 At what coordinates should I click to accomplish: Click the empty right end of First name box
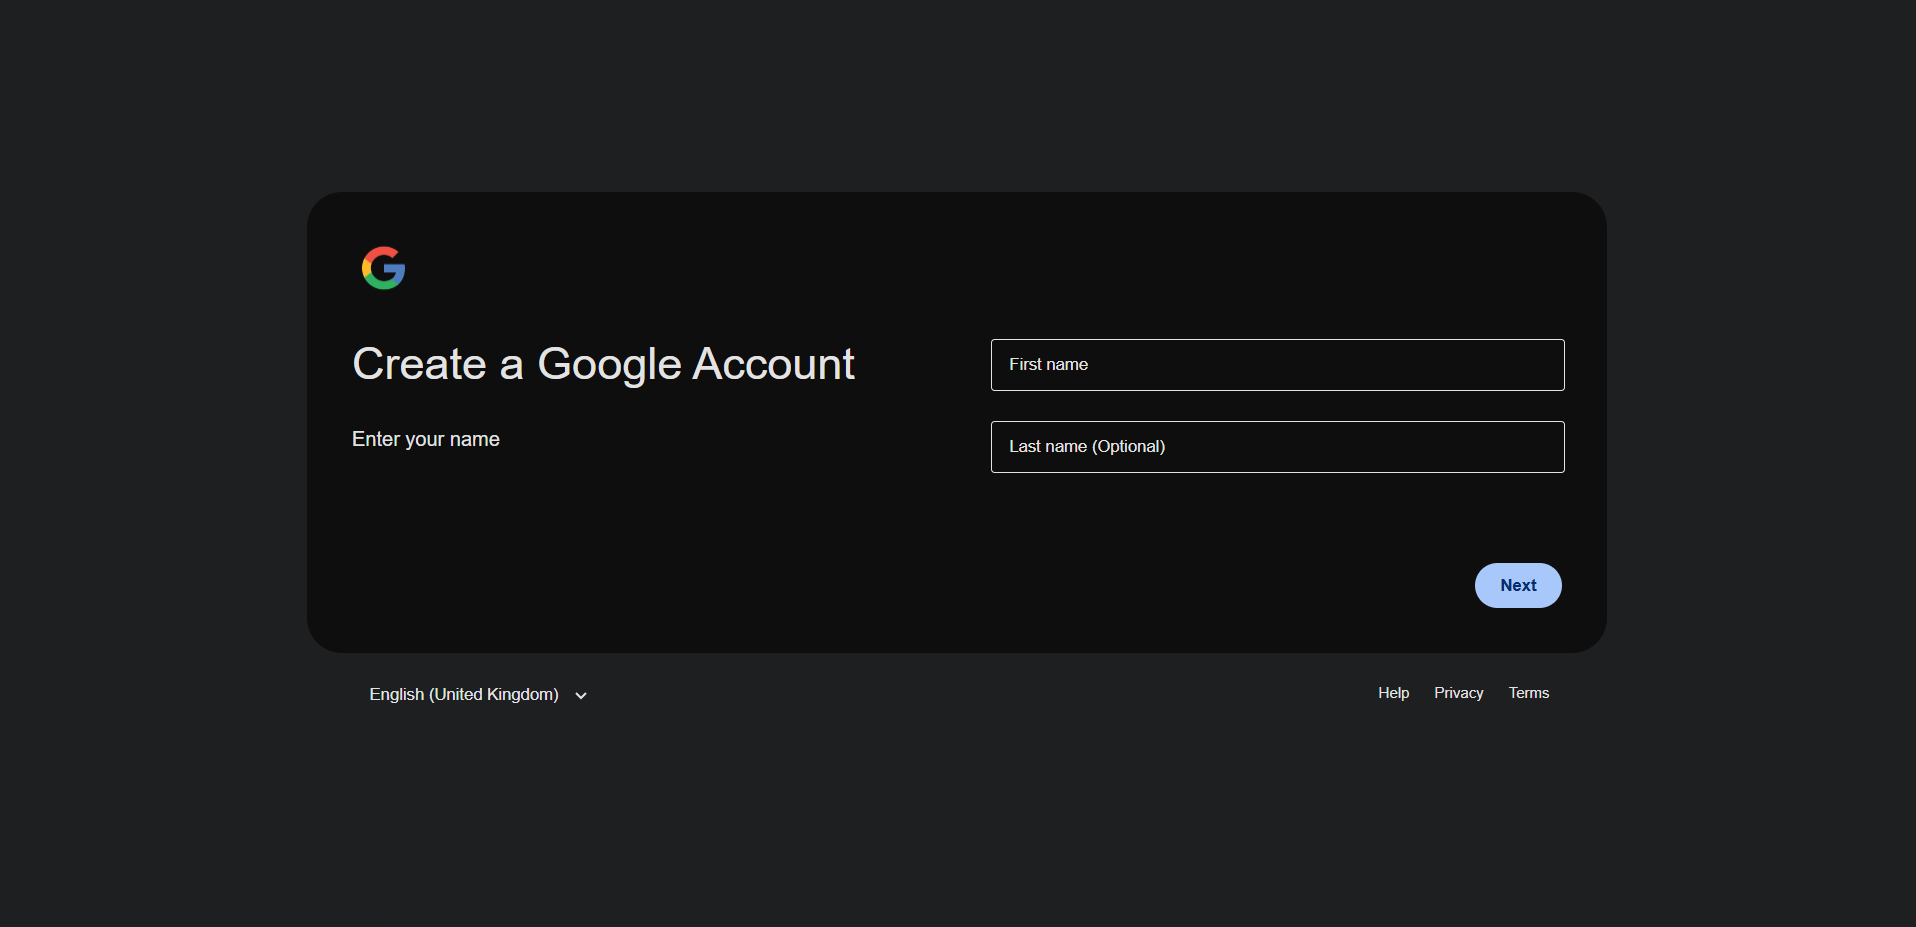(x=1500, y=365)
